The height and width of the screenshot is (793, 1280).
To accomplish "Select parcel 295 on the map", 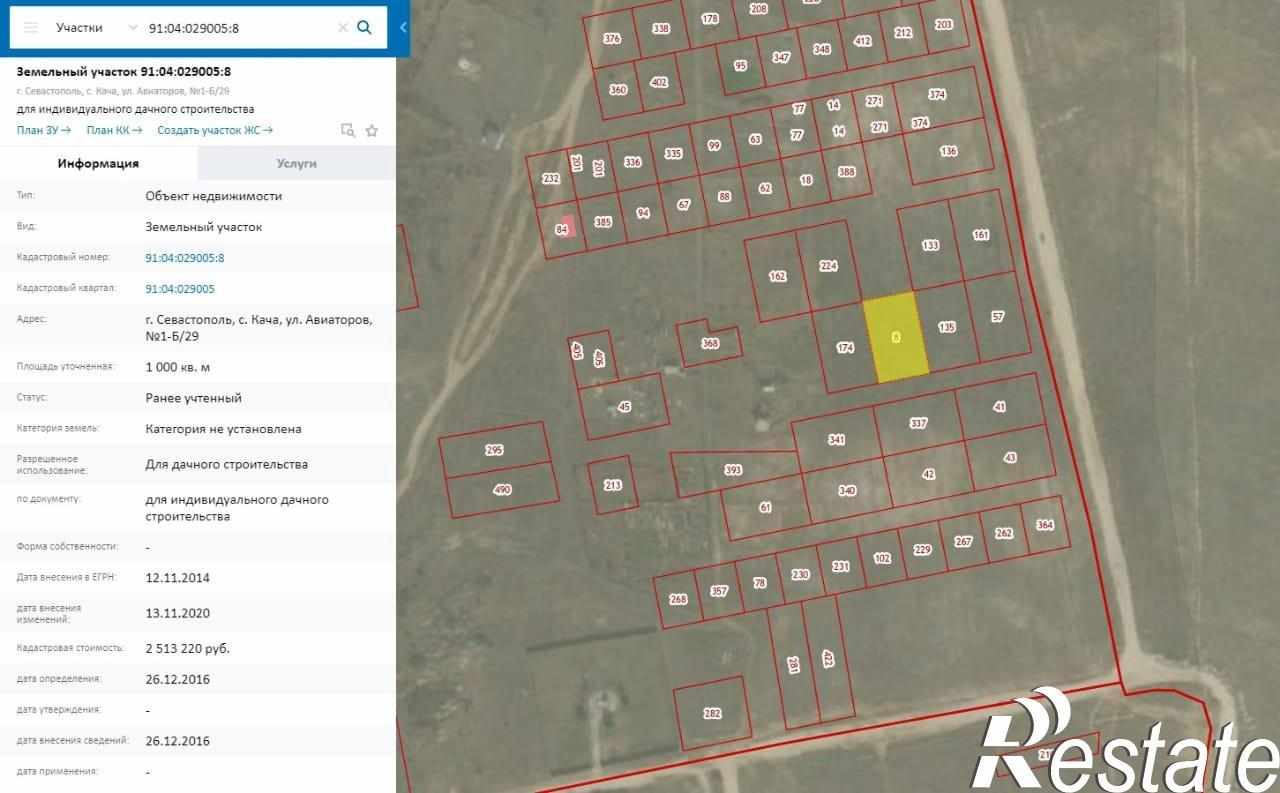I will [494, 450].
